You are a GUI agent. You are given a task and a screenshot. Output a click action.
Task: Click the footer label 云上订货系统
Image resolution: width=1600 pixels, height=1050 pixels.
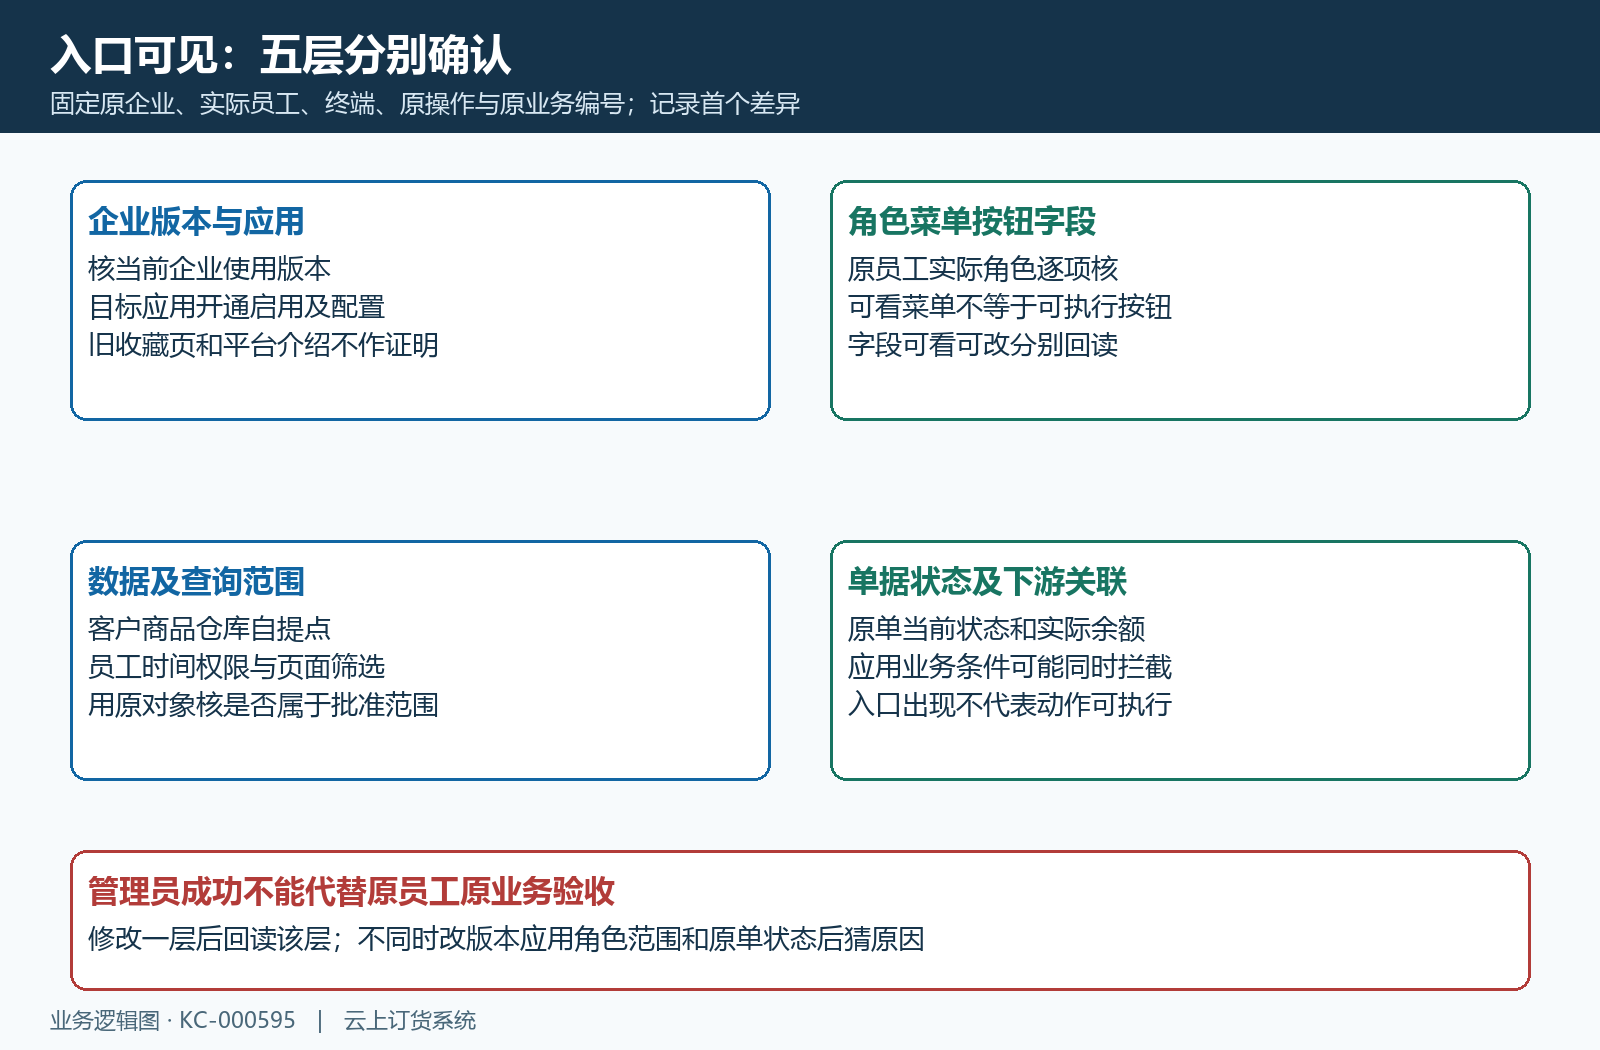coord(410,1020)
